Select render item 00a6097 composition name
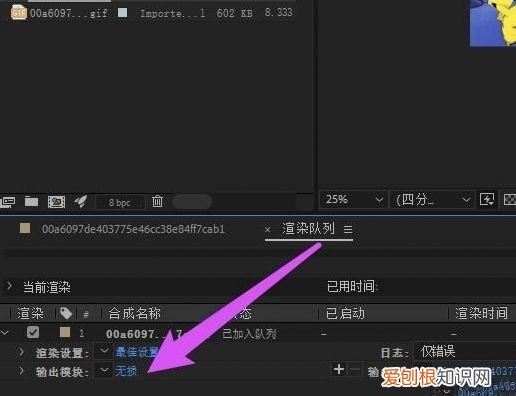Image resolution: width=516 pixels, height=396 pixels. [x=144, y=334]
